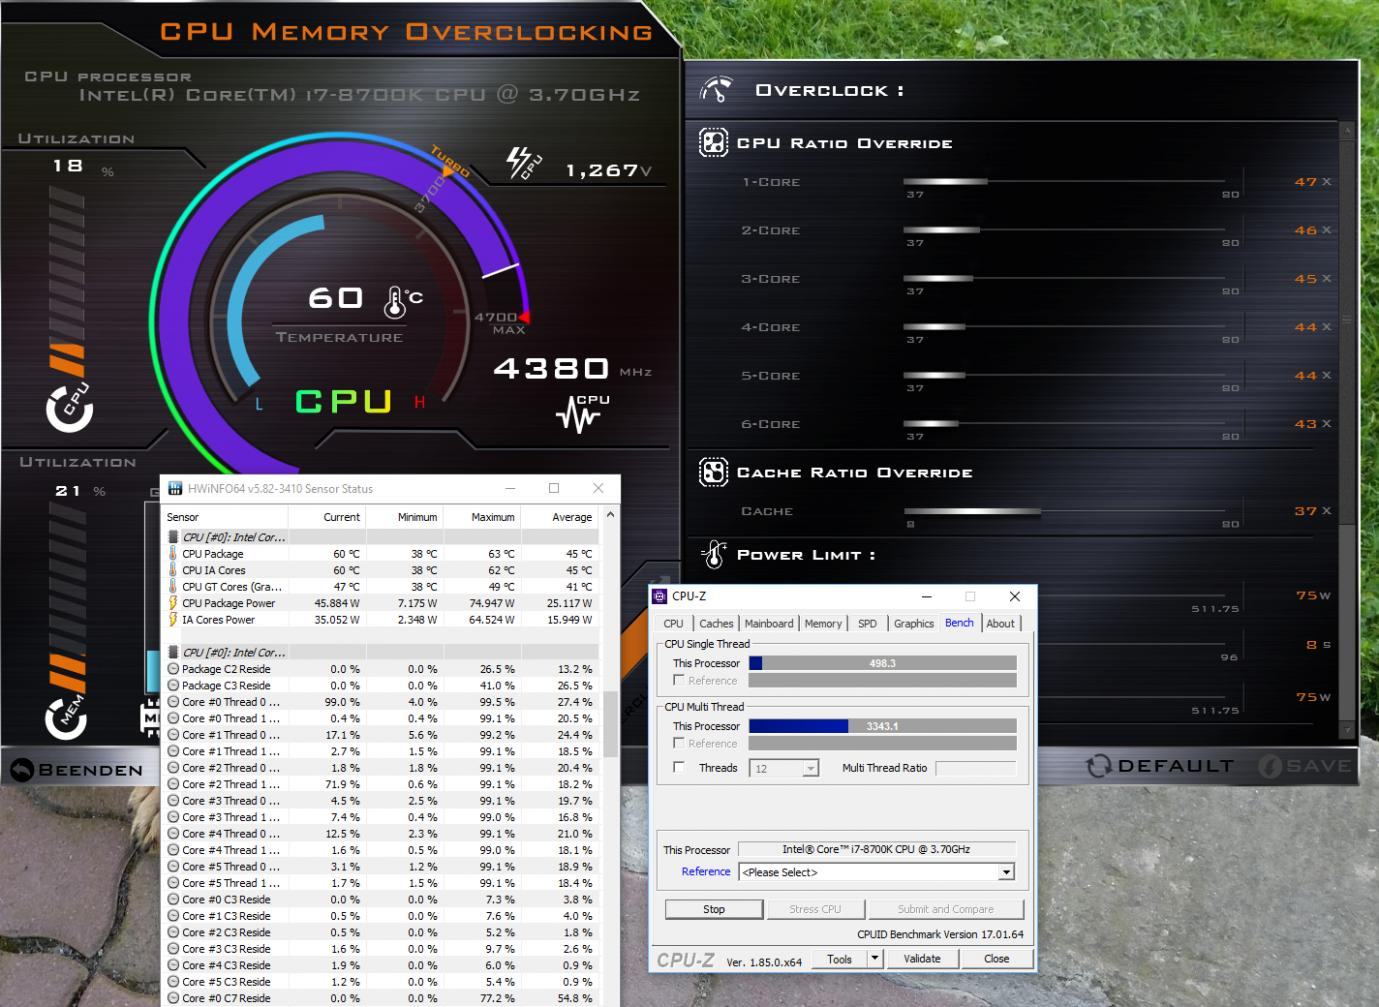Image resolution: width=1379 pixels, height=1007 pixels.
Task: Open the Threads count dropdown
Action: coord(811,768)
